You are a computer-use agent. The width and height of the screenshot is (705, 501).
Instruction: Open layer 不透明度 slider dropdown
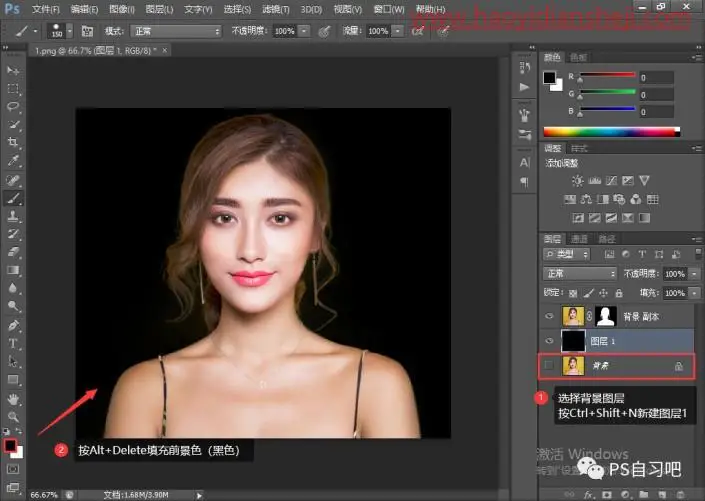pyautogui.click(x=695, y=273)
